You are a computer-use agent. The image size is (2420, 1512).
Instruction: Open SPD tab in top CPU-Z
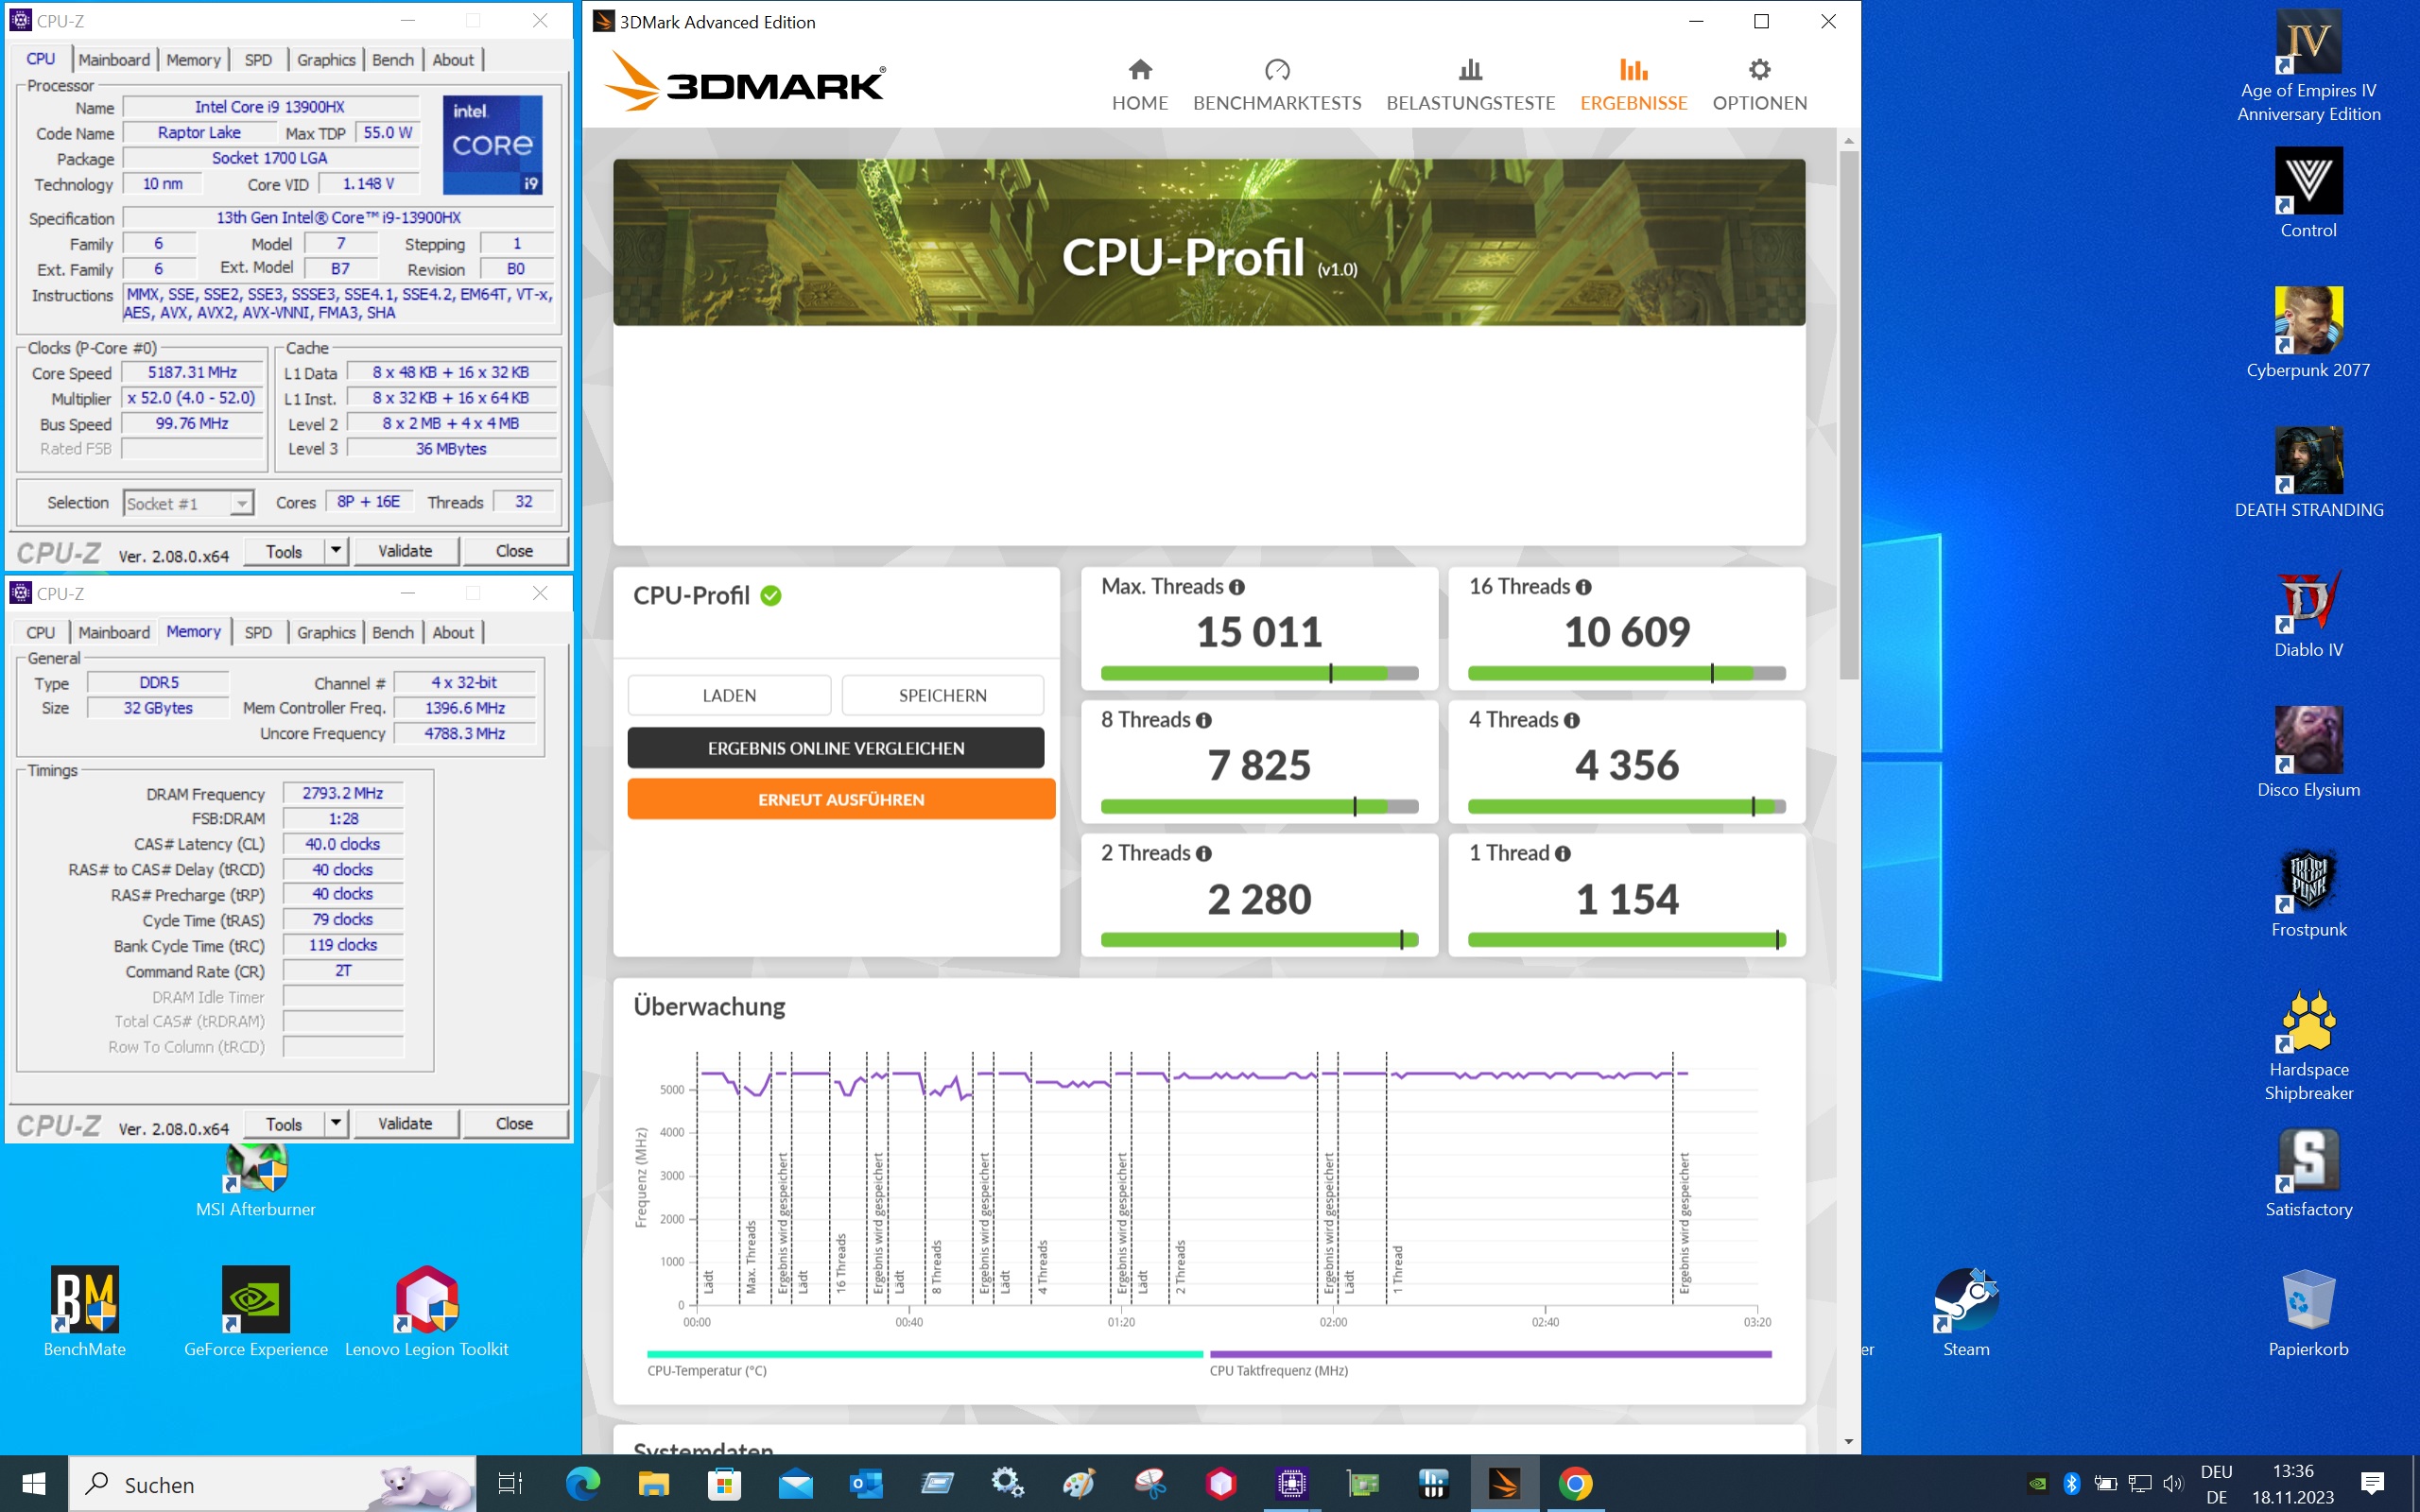click(x=258, y=60)
